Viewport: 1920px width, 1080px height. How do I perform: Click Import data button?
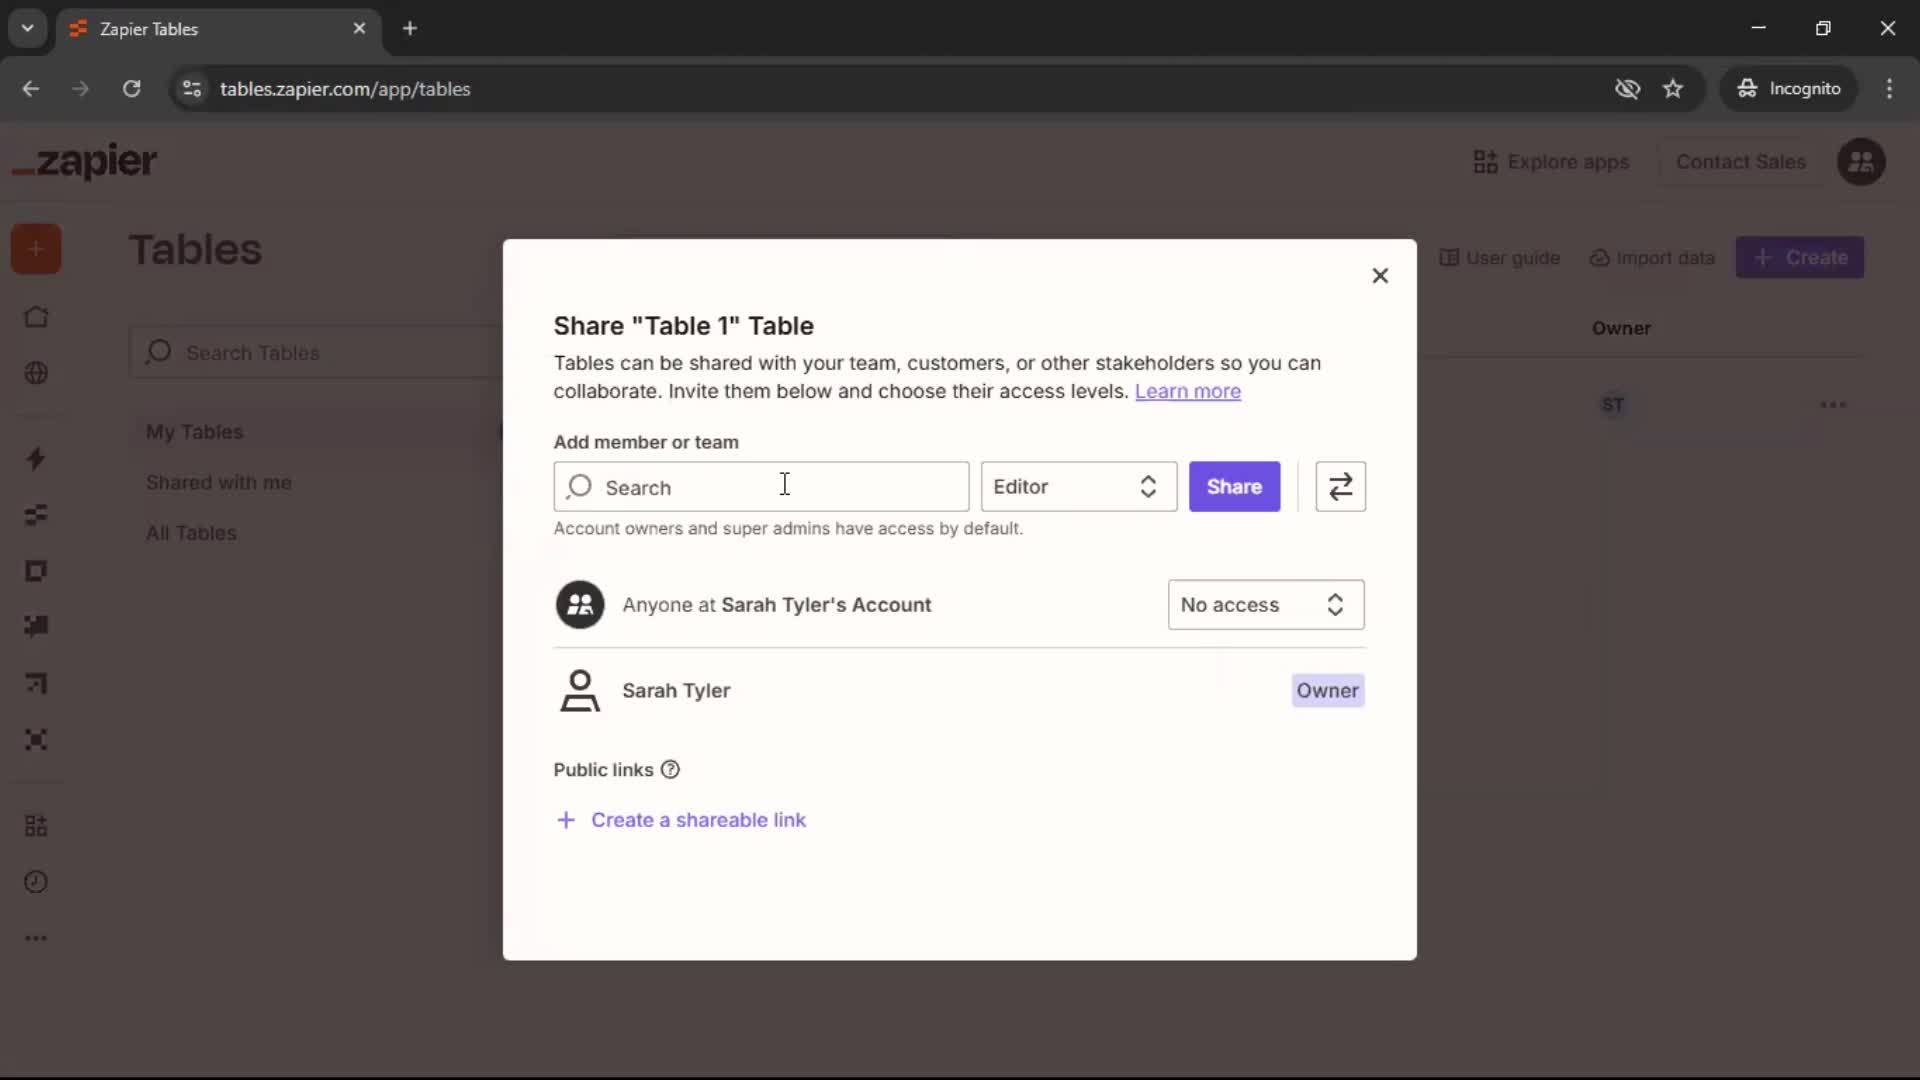1652,258
